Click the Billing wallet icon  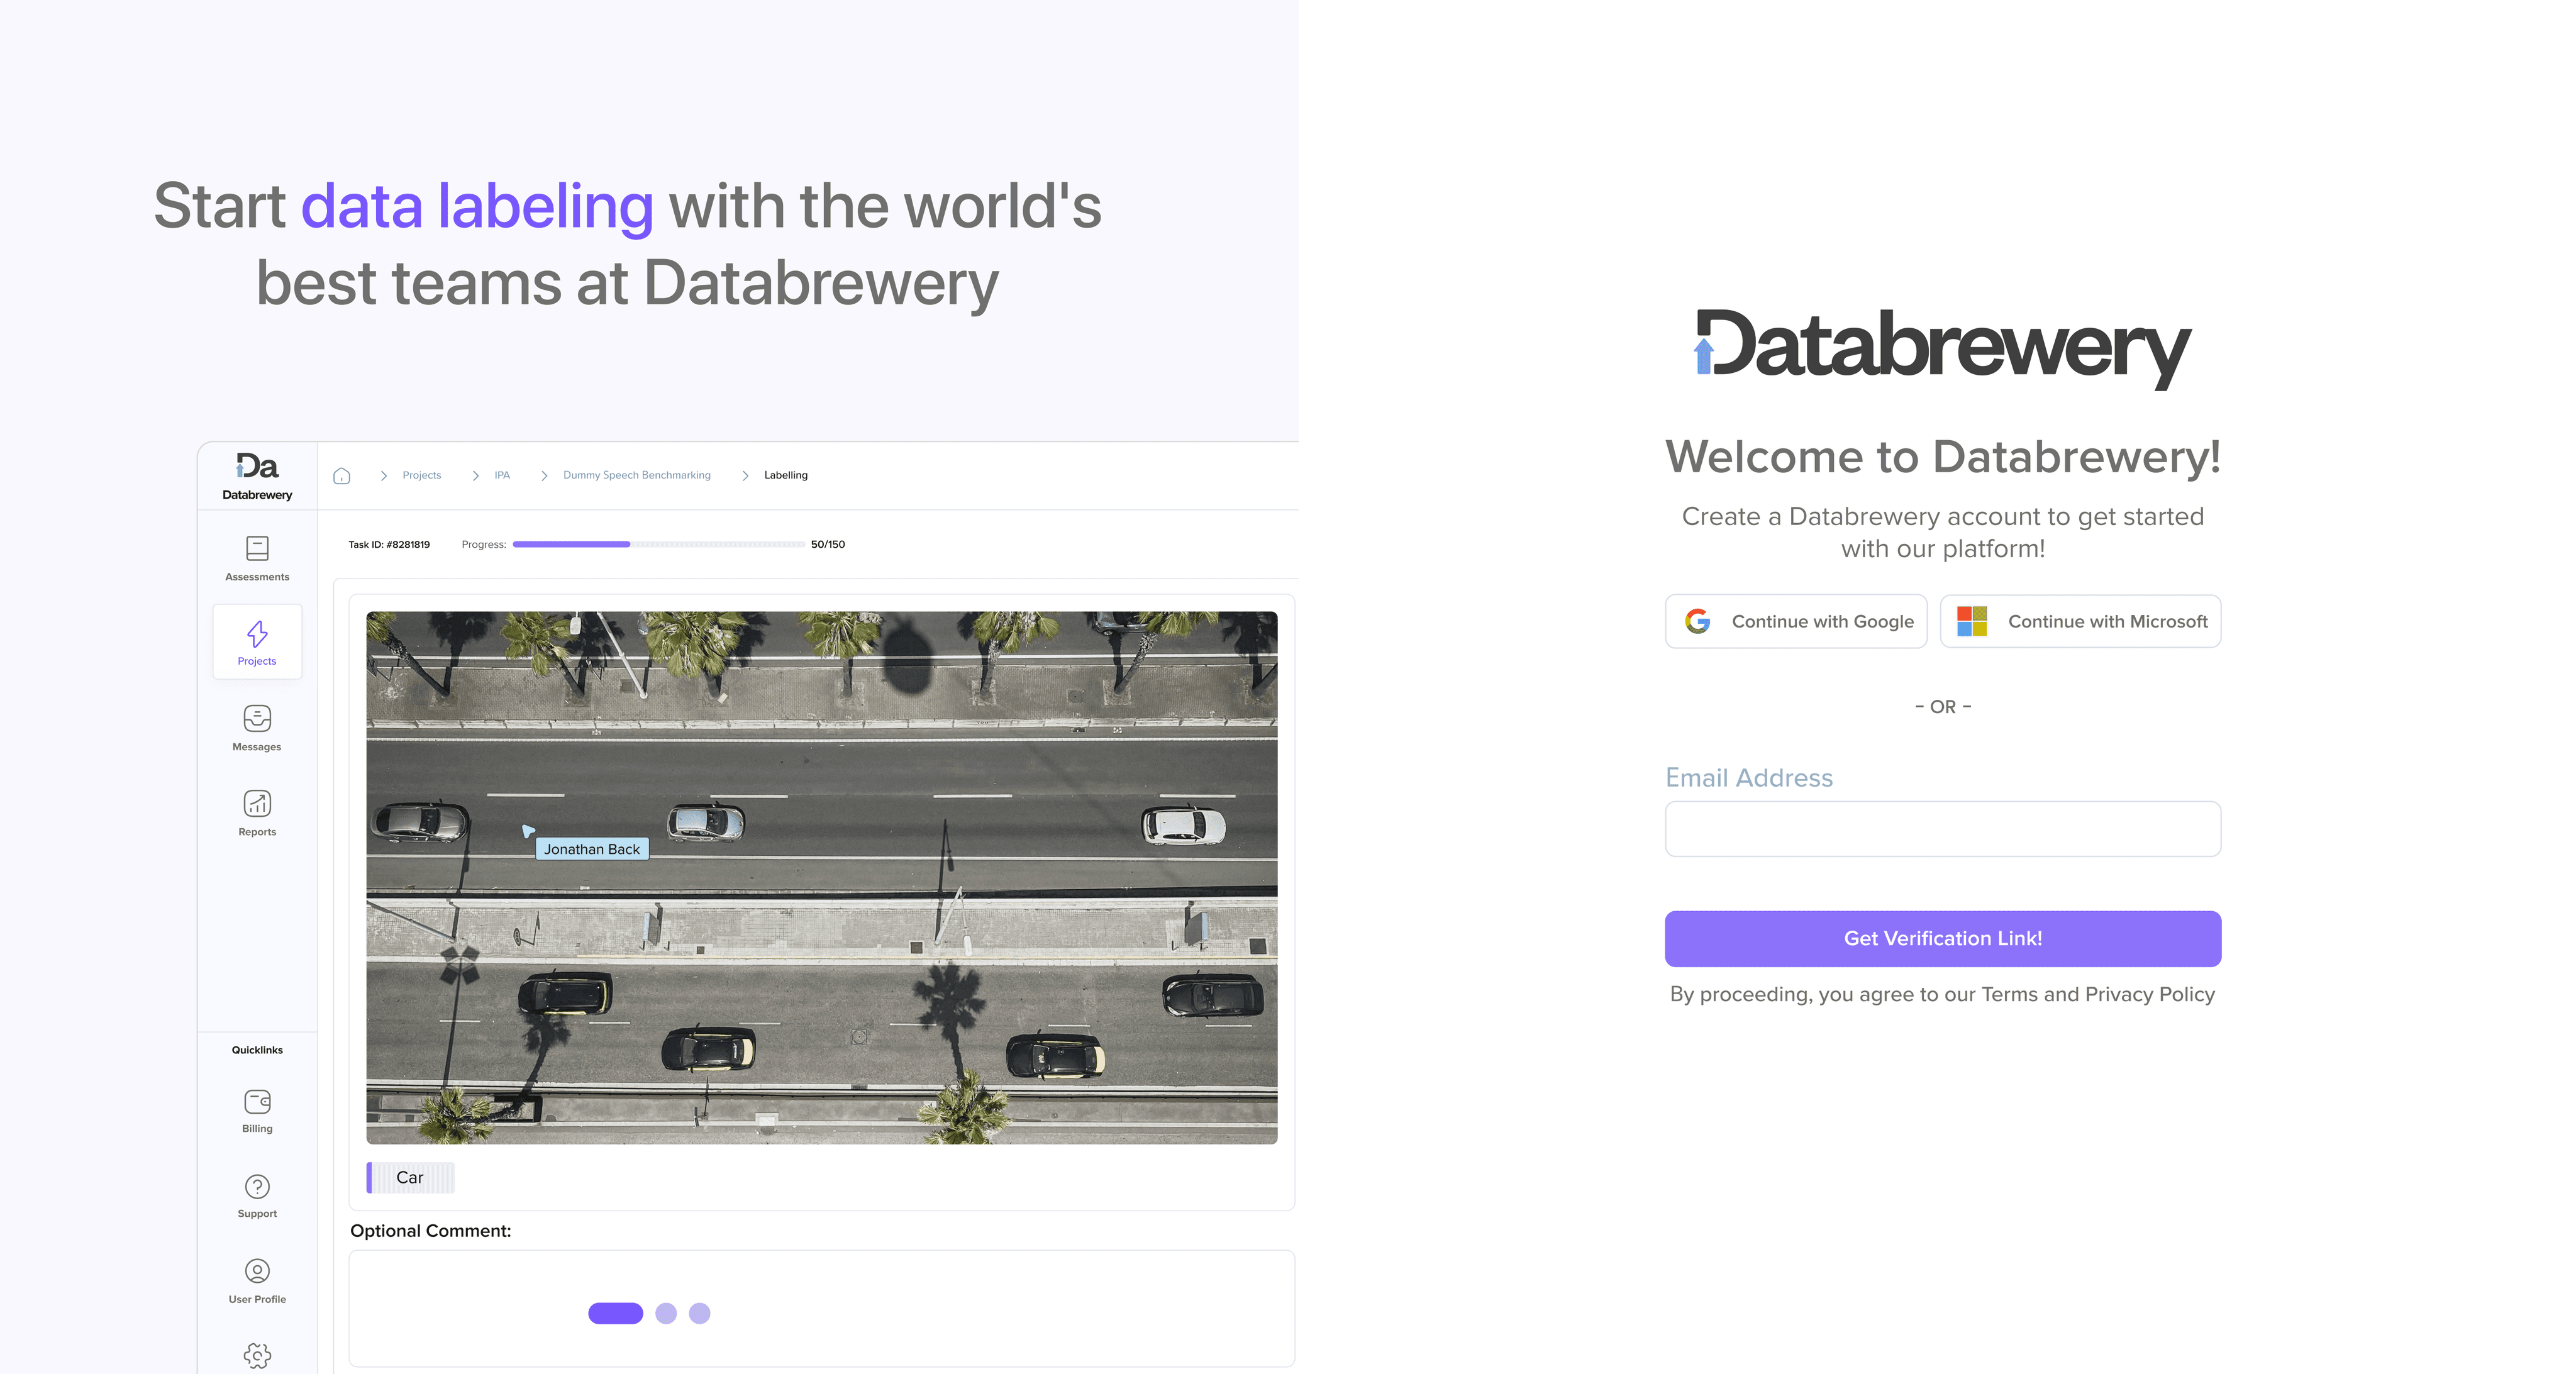(257, 1102)
